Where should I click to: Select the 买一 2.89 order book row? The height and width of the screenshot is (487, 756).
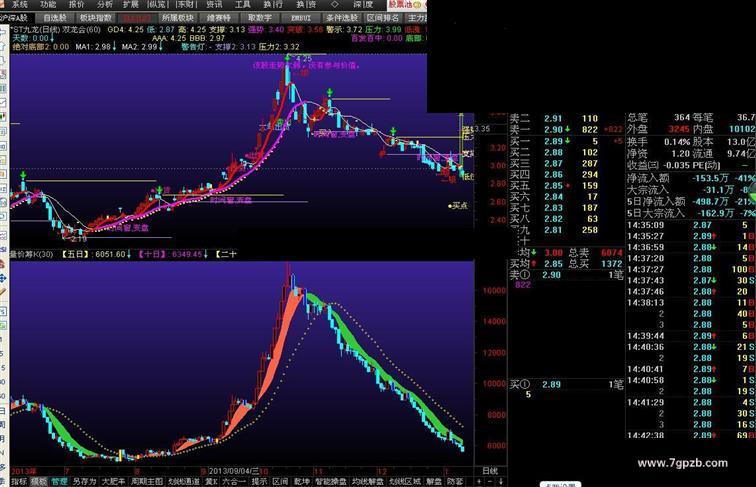pyautogui.click(x=566, y=141)
